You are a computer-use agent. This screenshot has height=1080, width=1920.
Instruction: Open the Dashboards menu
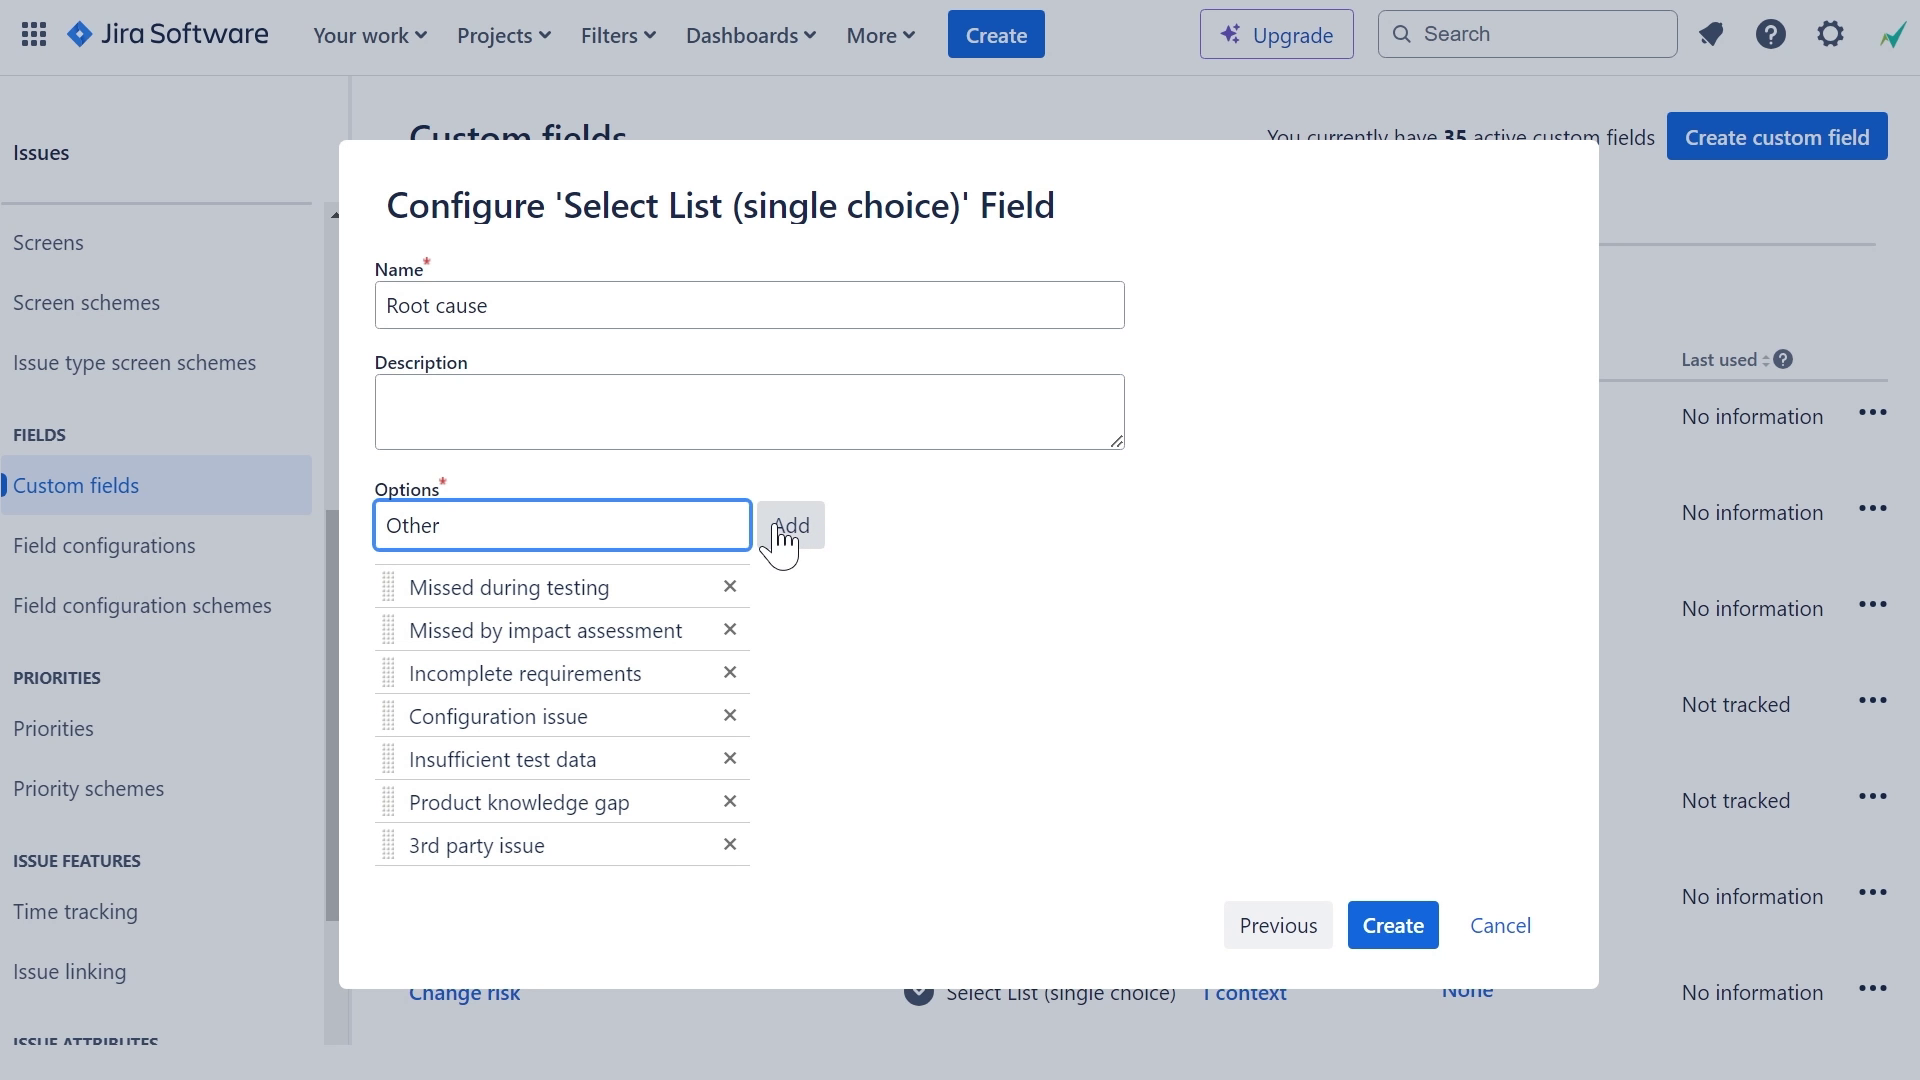(x=750, y=34)
